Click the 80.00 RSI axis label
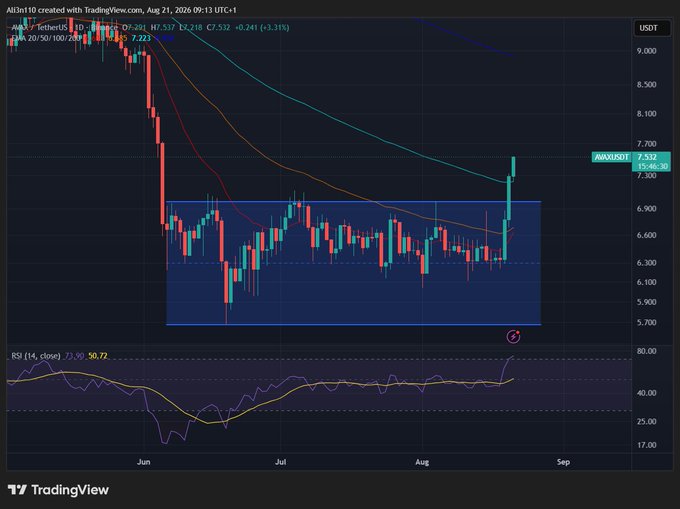This screenshot has width=680, height=509. pos(647,351)
